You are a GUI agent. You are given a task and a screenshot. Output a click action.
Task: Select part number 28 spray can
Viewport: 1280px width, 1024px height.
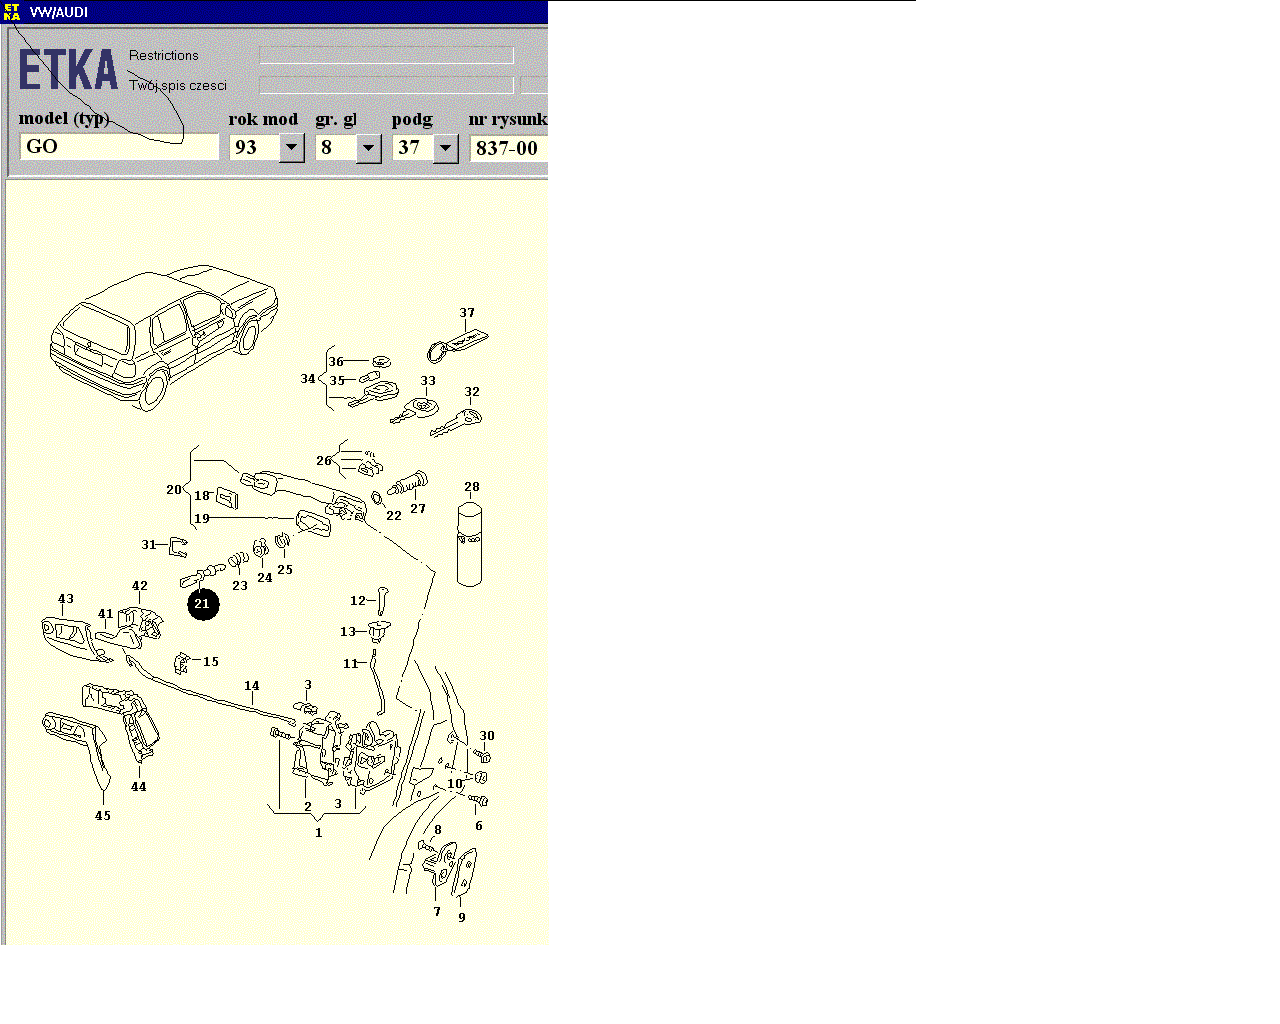click(472, 487)
